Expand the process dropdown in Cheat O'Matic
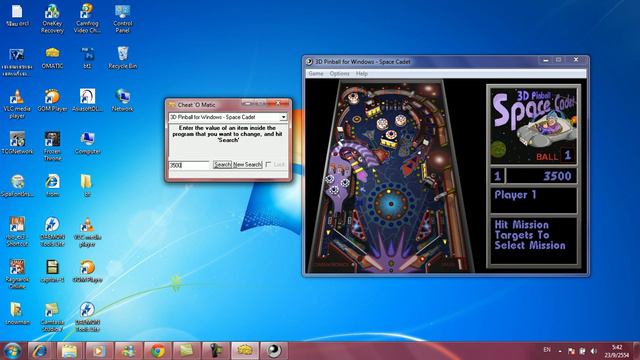 coord(283,117)
